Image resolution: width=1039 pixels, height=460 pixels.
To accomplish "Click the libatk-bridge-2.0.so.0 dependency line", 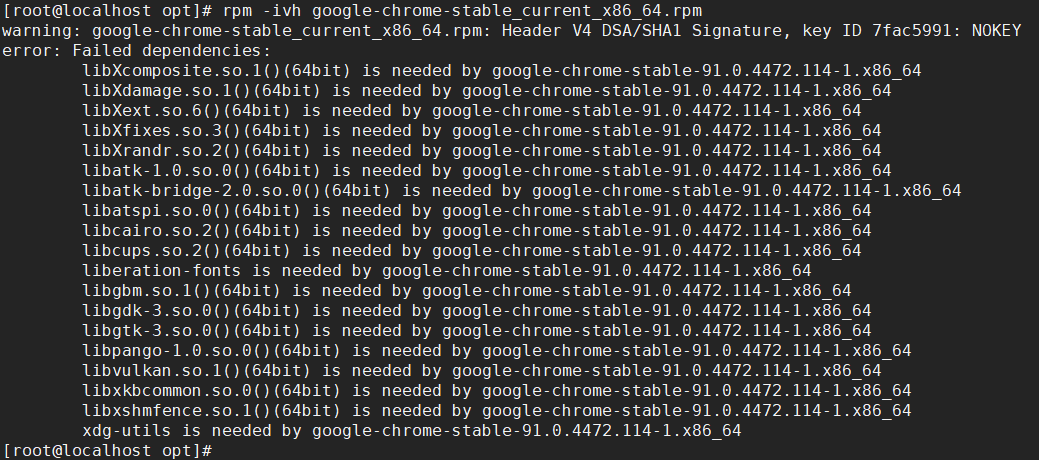I will click(x=521, y=191).
